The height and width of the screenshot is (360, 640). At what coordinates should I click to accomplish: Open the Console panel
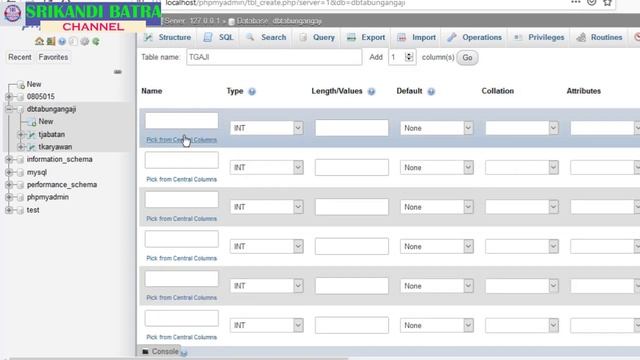(x=165, y=351)
